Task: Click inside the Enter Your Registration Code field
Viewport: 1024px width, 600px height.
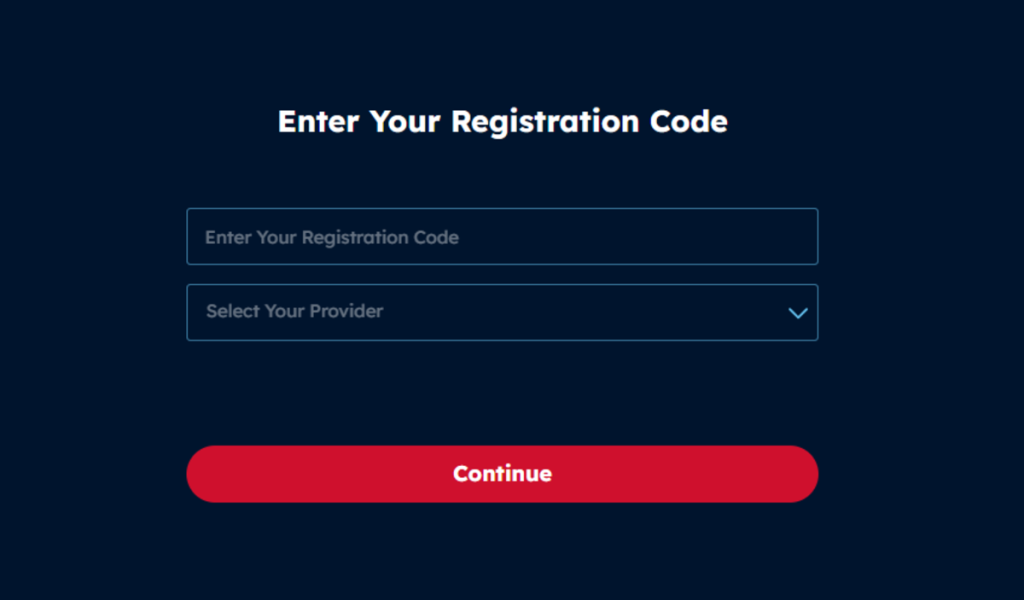Action: click(502, 236)
